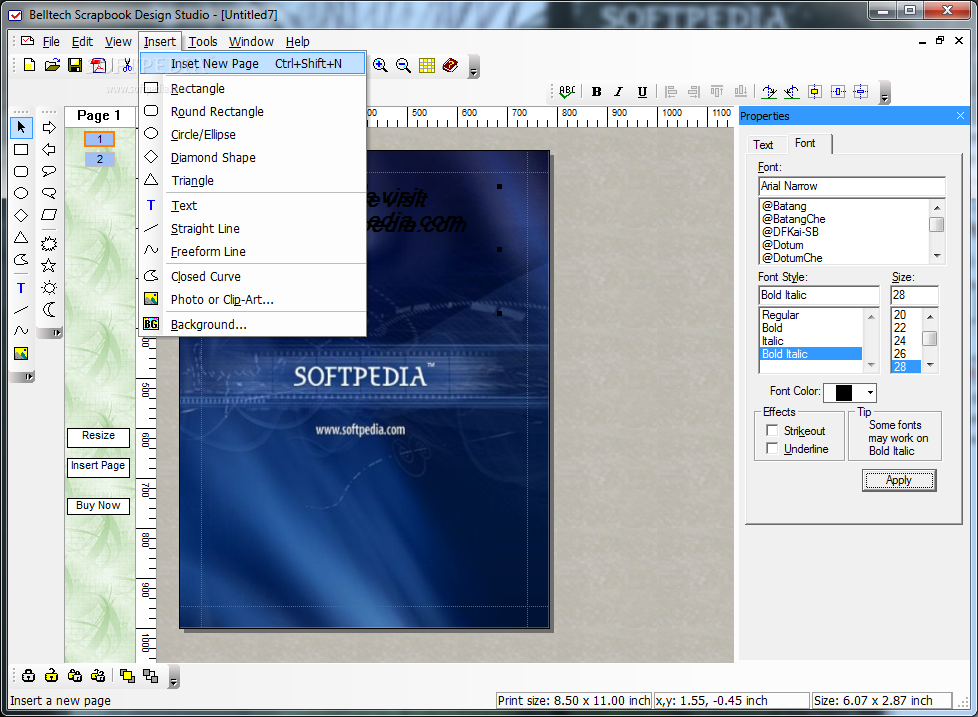
Task: Click the Zoom In magnifier
Action: point(380,65)
